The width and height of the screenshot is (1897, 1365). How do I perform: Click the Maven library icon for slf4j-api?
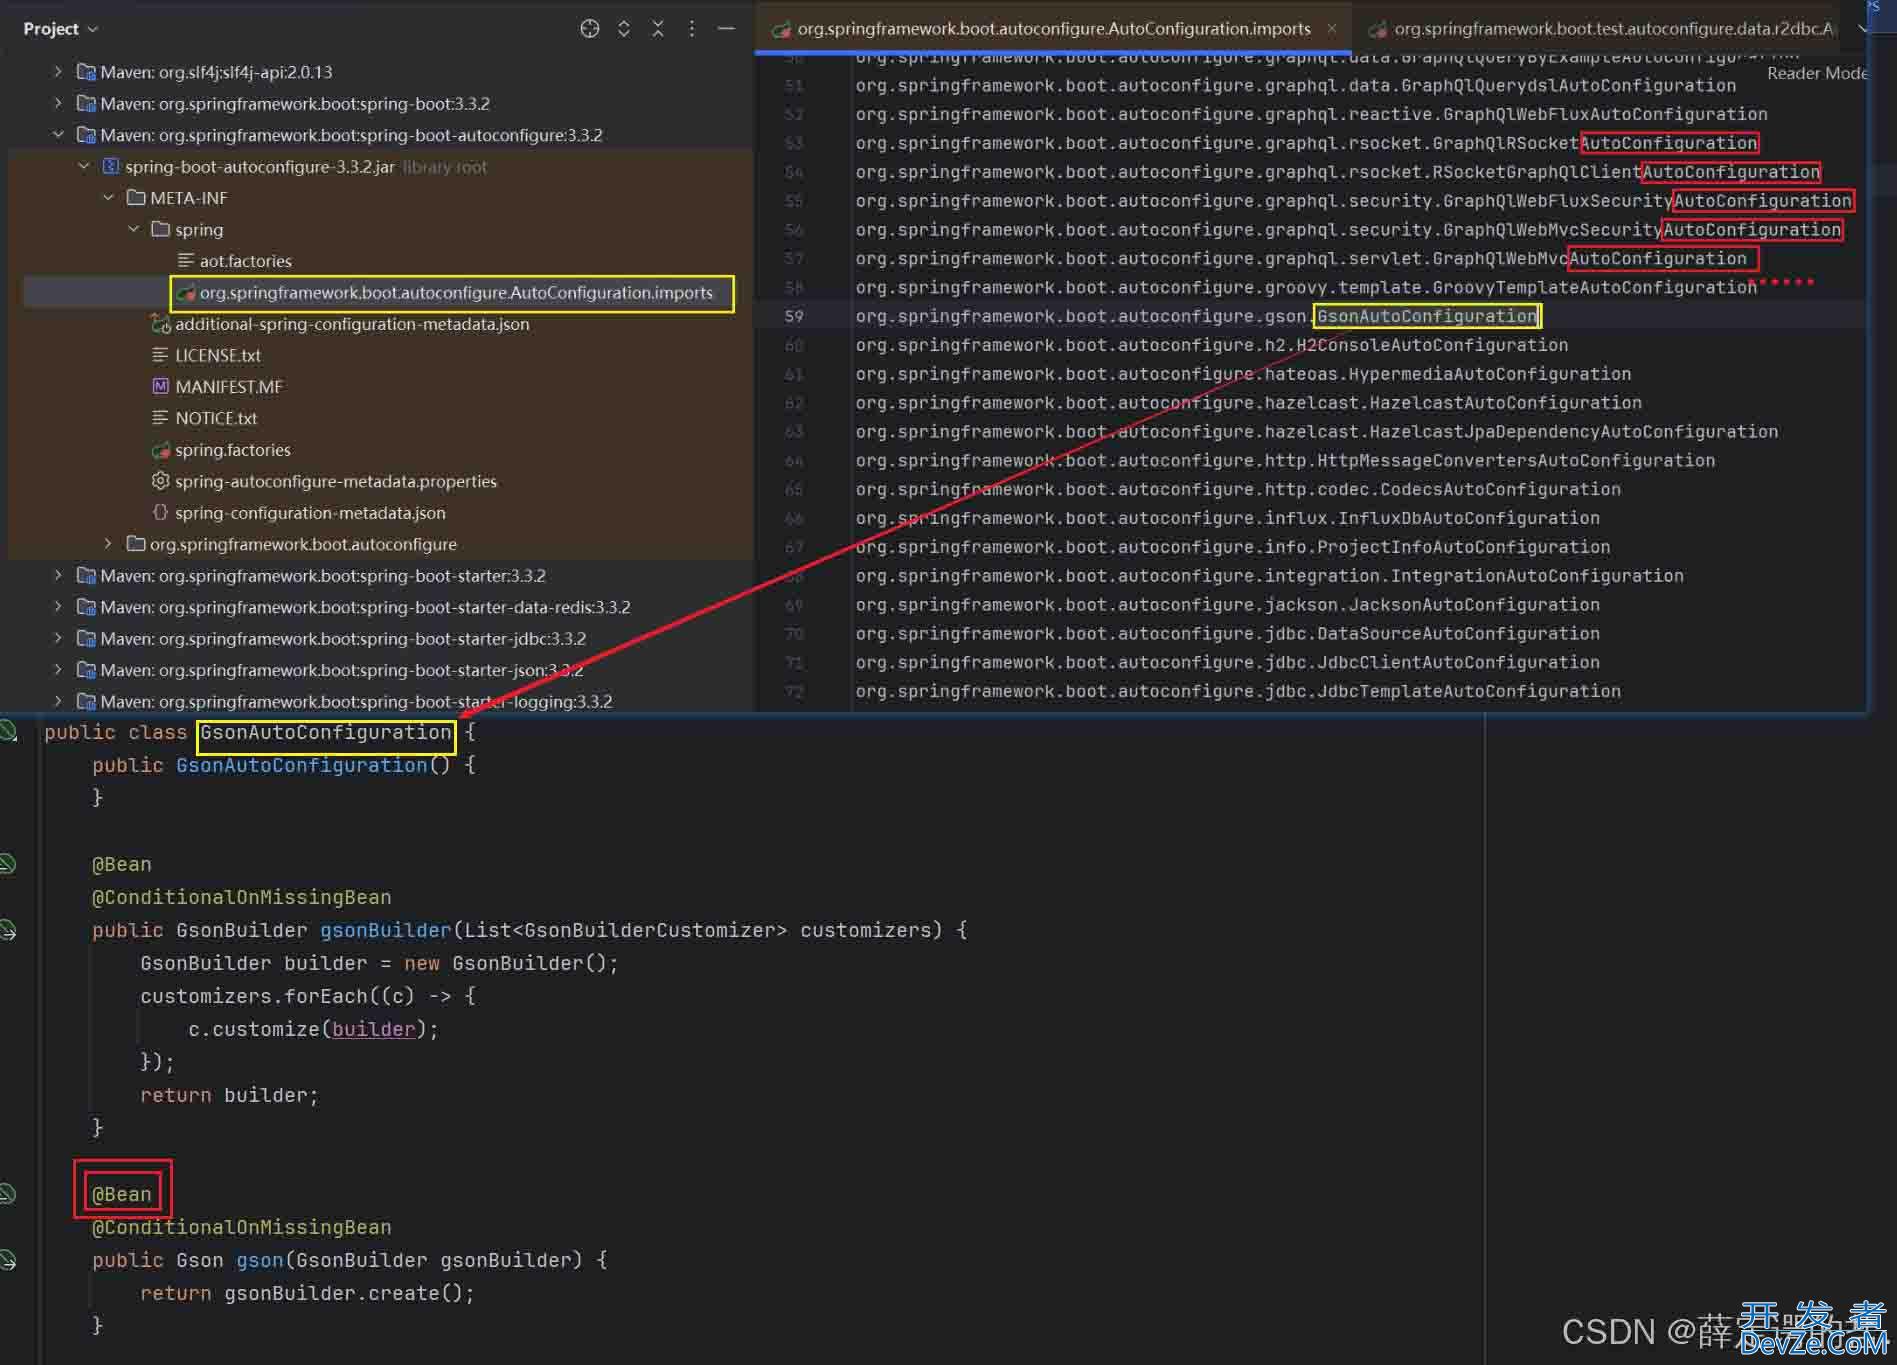(x=86, y=72)
